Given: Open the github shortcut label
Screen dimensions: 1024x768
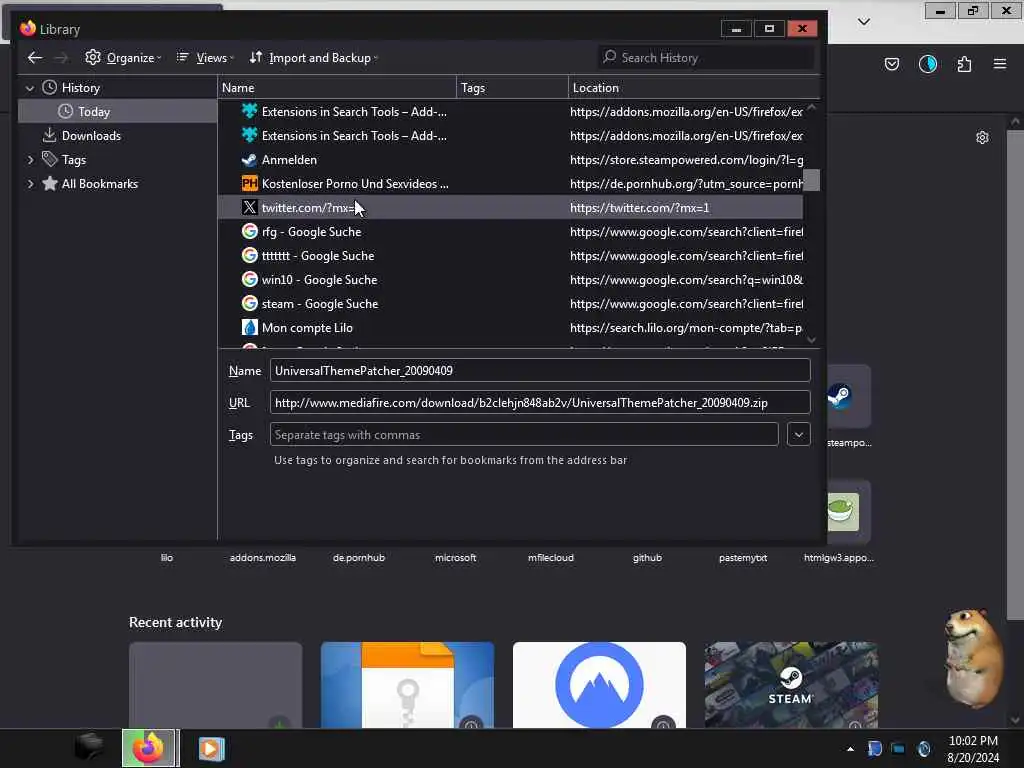Looking at the screenshot, I should click(647, 558).
